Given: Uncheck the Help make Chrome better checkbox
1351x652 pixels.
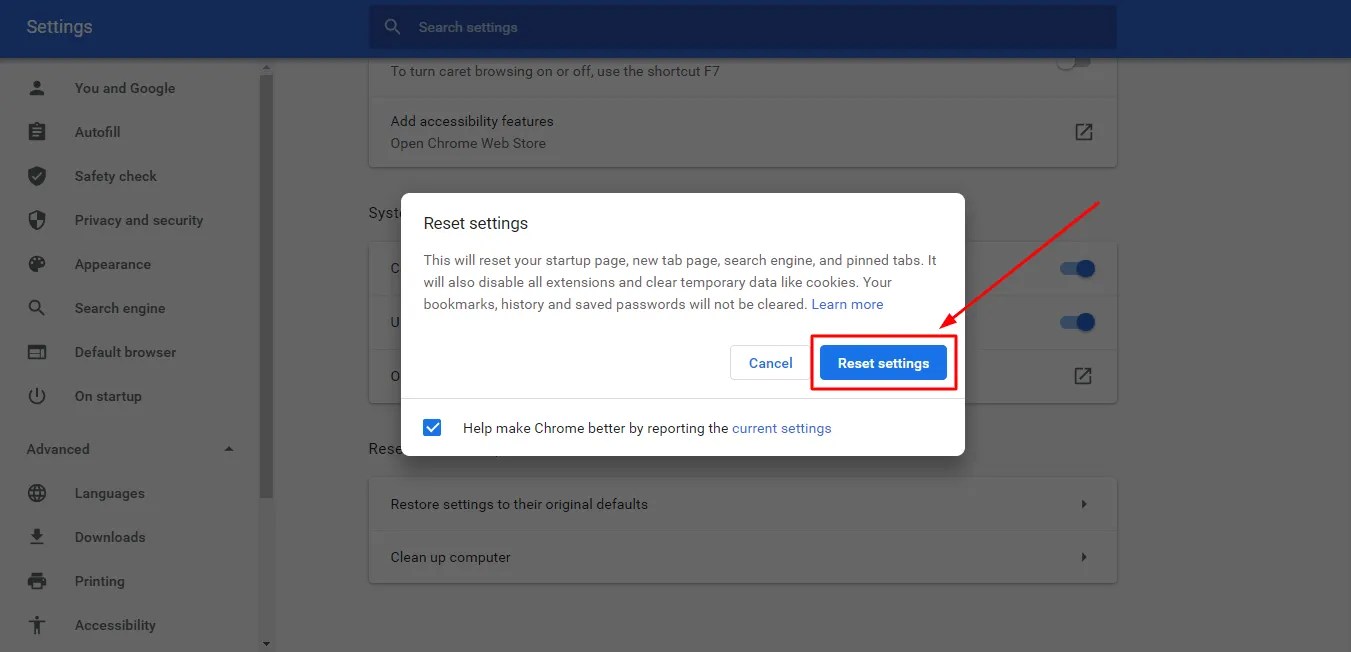Looking at the screenshot, I should pos(432,427).
